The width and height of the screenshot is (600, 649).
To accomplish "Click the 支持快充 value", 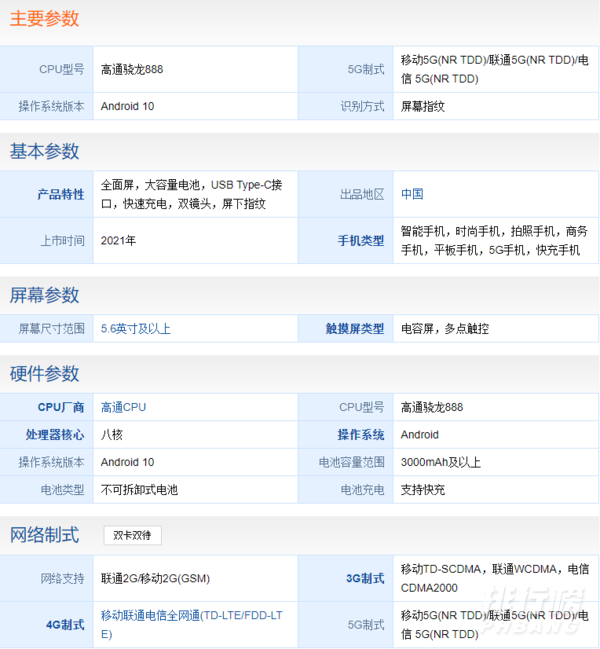I will tap(423, 490).
